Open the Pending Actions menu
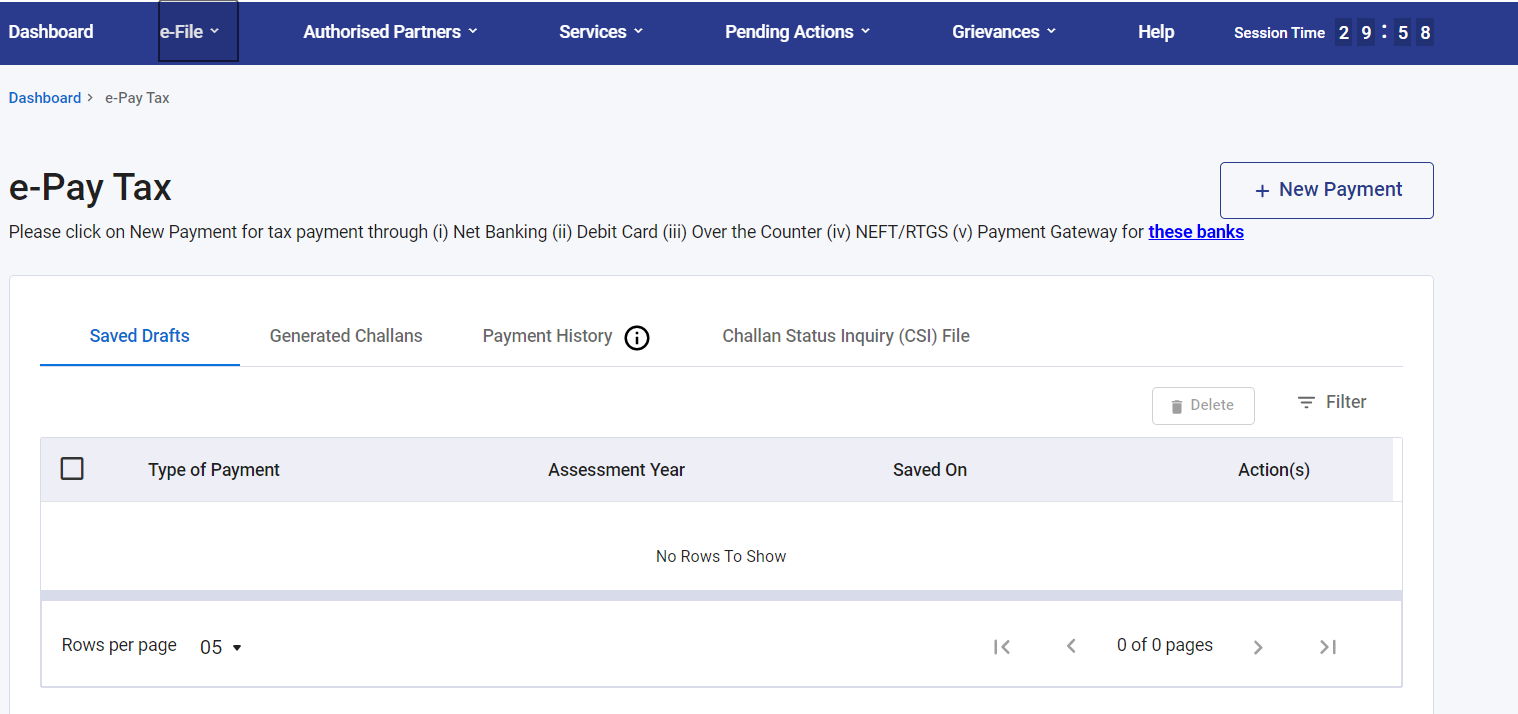Viewport: 1518px width, 714px height. tap(797, 32)
